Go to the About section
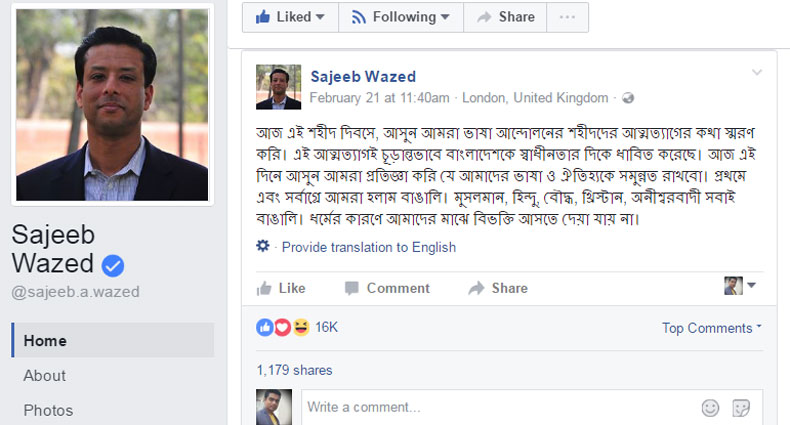 (x=45, y=376)
